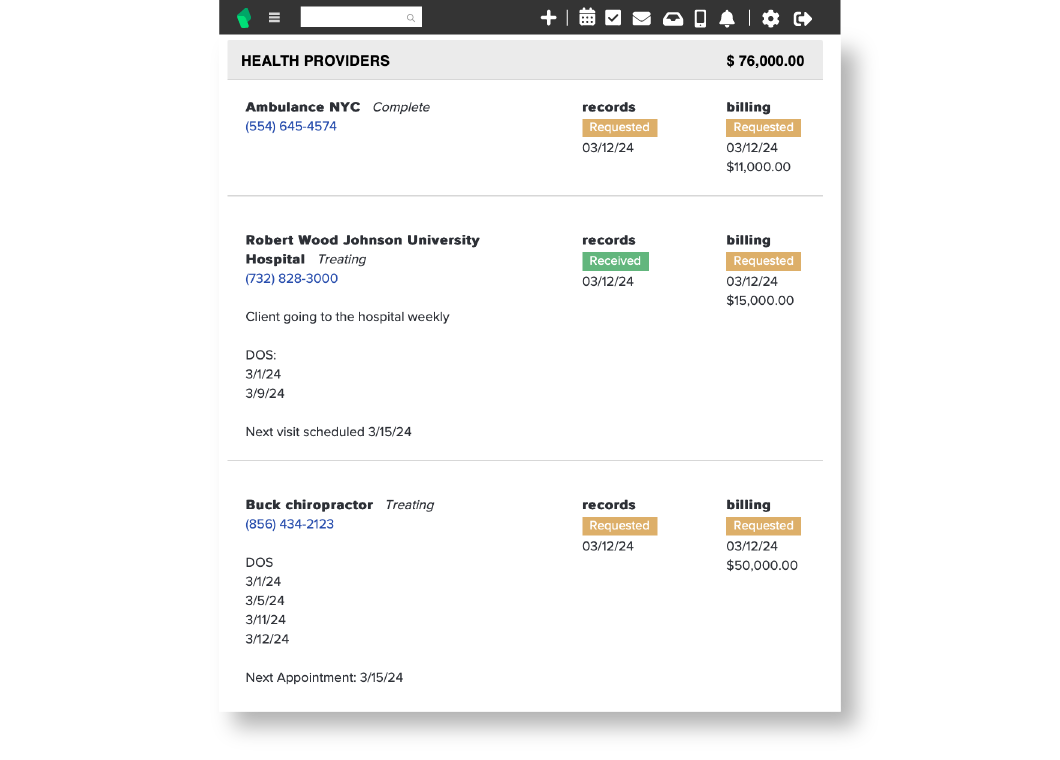Open the inbox tray icon
This screenshot has height=760, width=1060.
(673, 18)
